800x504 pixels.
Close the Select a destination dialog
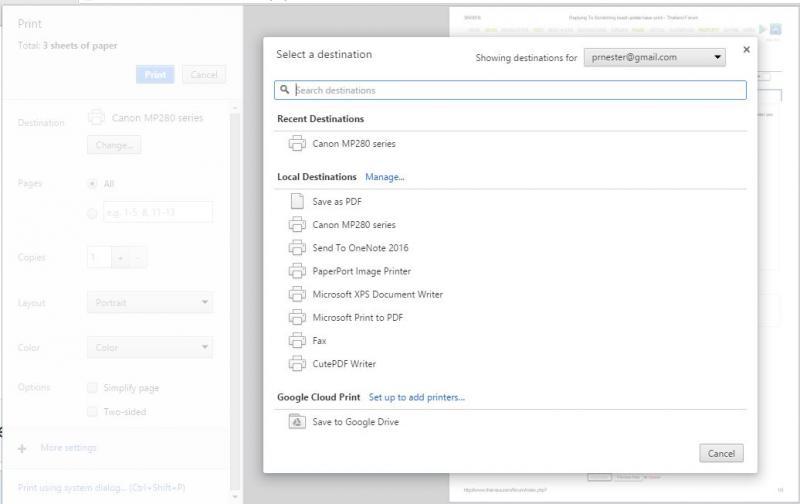[746, 49]
